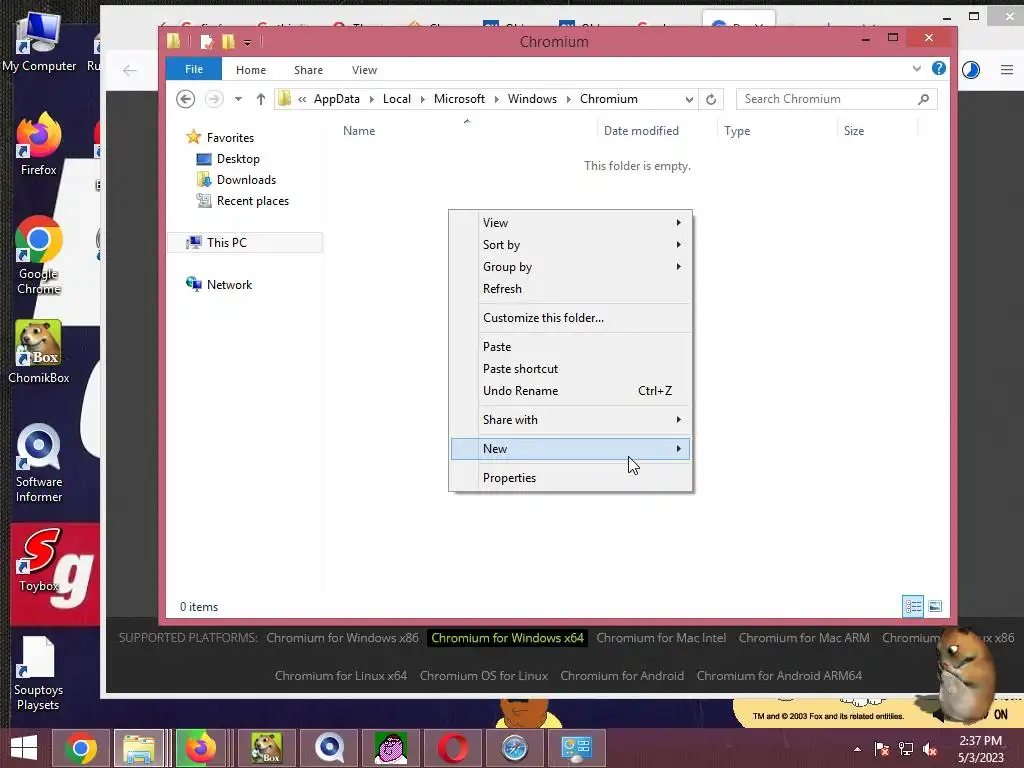Choose Refresh in the context menu
1024x768 pixels.
pyautogui.click(x=570, y=289)
